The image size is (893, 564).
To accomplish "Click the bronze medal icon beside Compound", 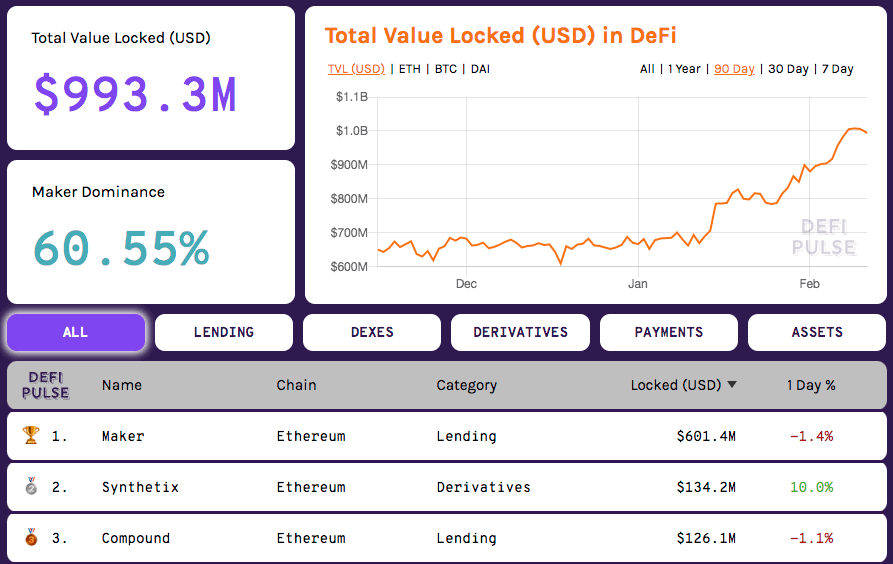I will pos(30,538).
